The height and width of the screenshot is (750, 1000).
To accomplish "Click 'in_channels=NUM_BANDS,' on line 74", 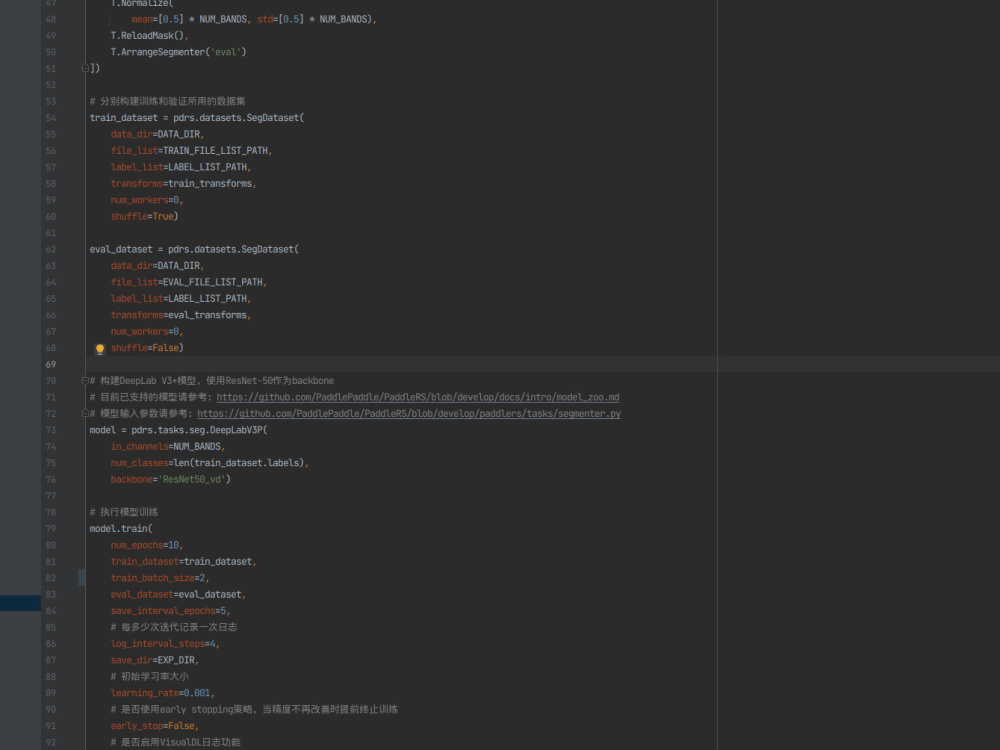I will click(168, 446).
